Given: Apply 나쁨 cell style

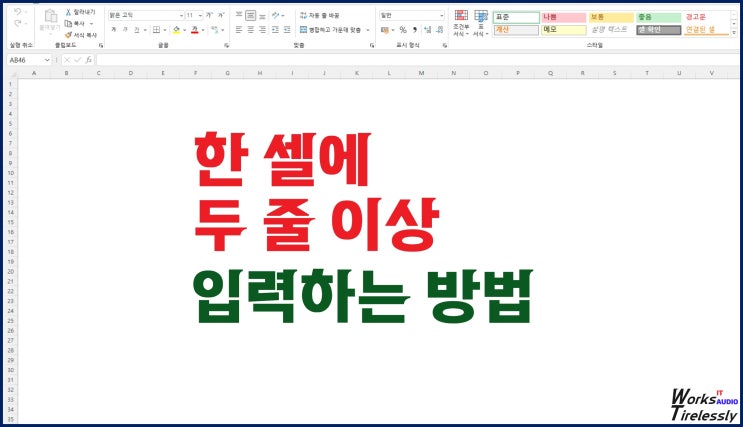Looking at the screenshot, I should (564, 17).
